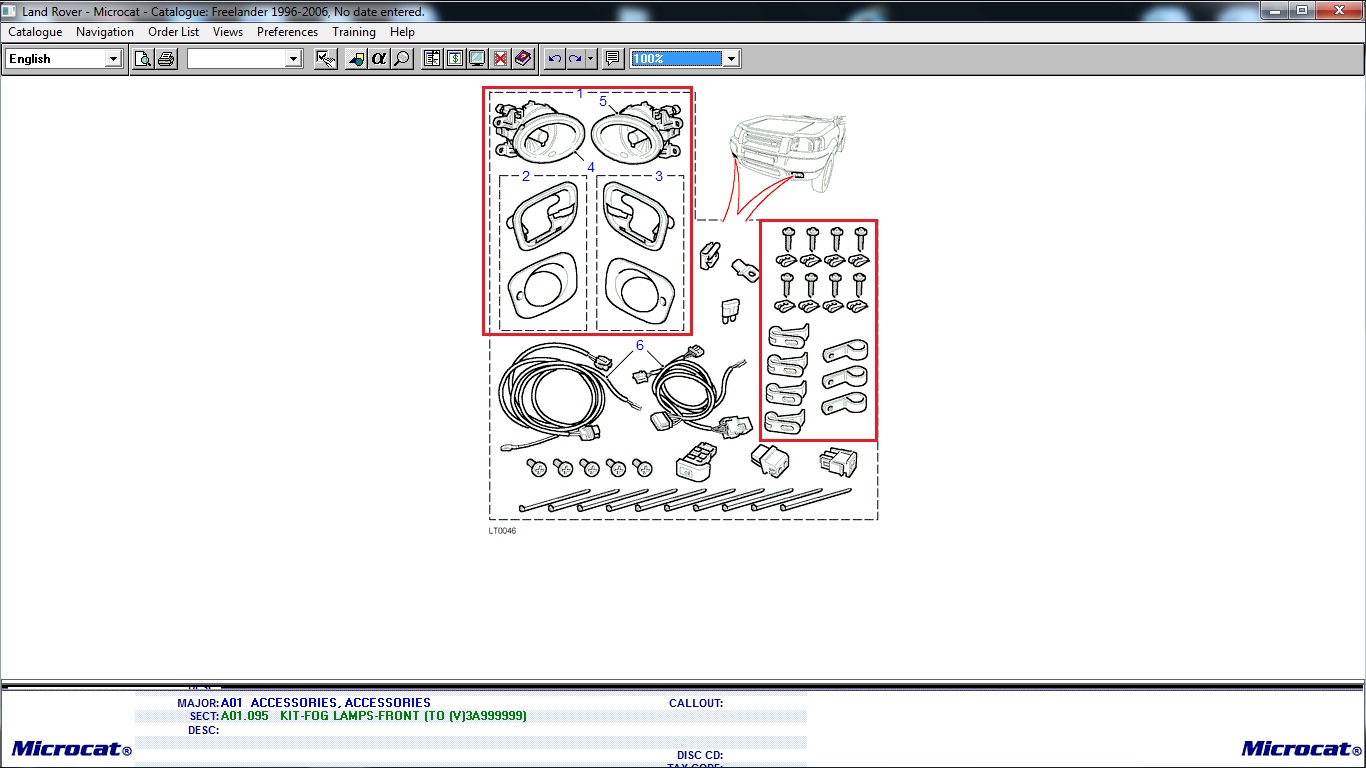Click the red X delete icon
The image size is (1366, 768).
(x=500, y=59)
